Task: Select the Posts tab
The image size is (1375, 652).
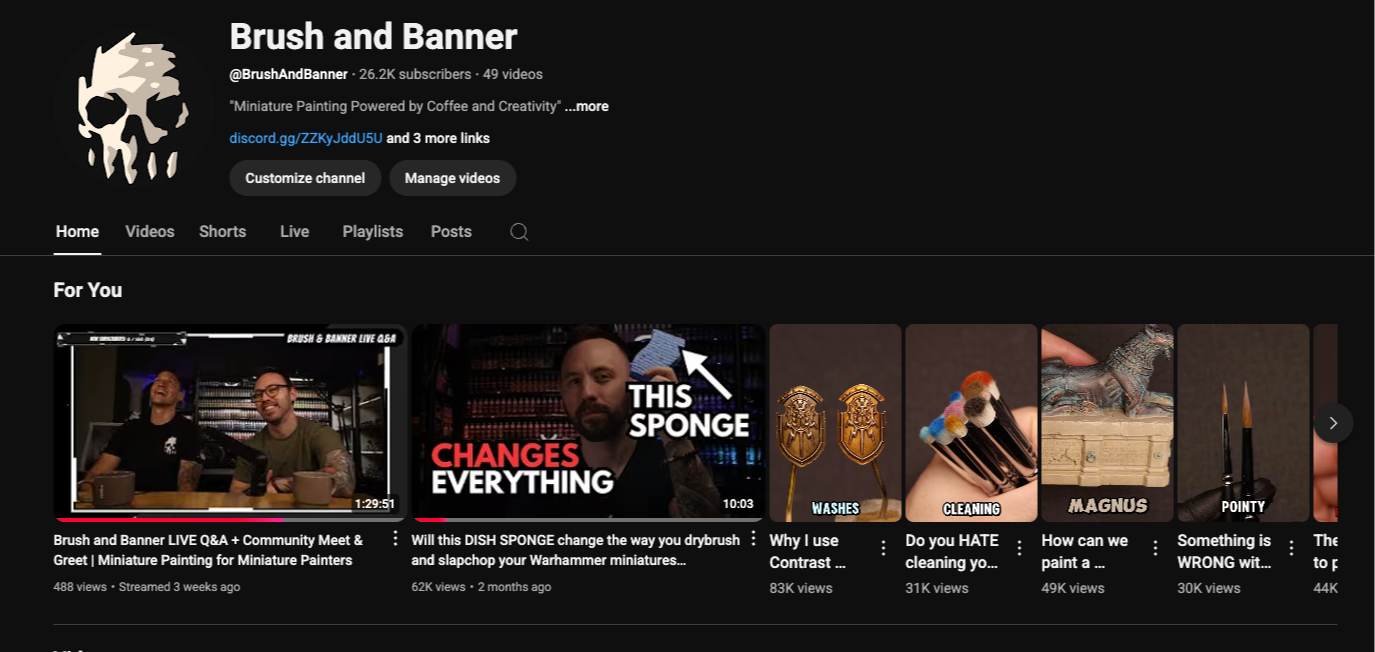Action: 451,231
